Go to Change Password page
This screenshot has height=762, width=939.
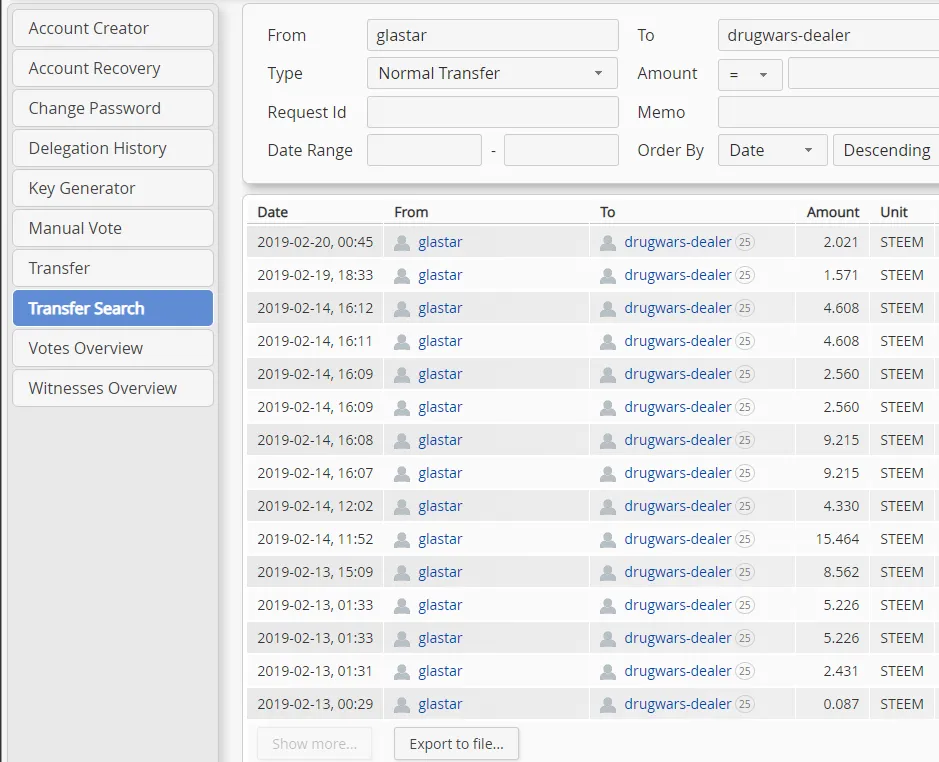[x=113, y=108]
